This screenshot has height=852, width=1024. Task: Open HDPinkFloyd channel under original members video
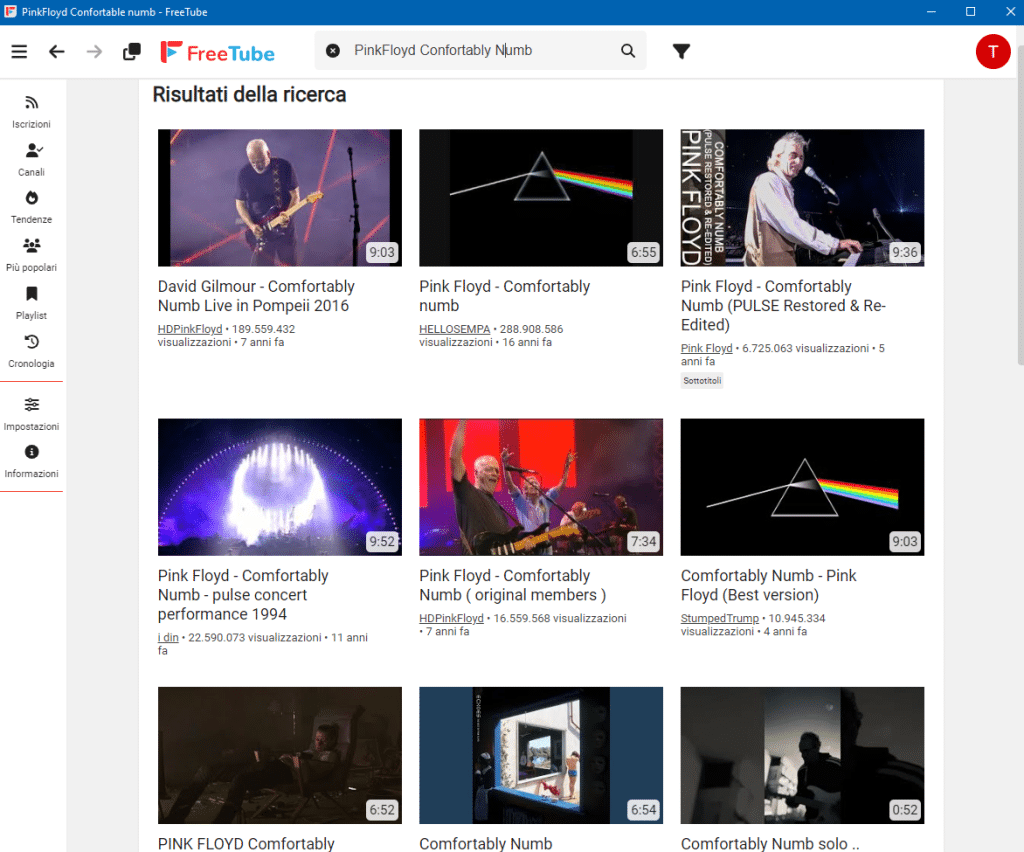pyautogui.click(x=451, y=618)
